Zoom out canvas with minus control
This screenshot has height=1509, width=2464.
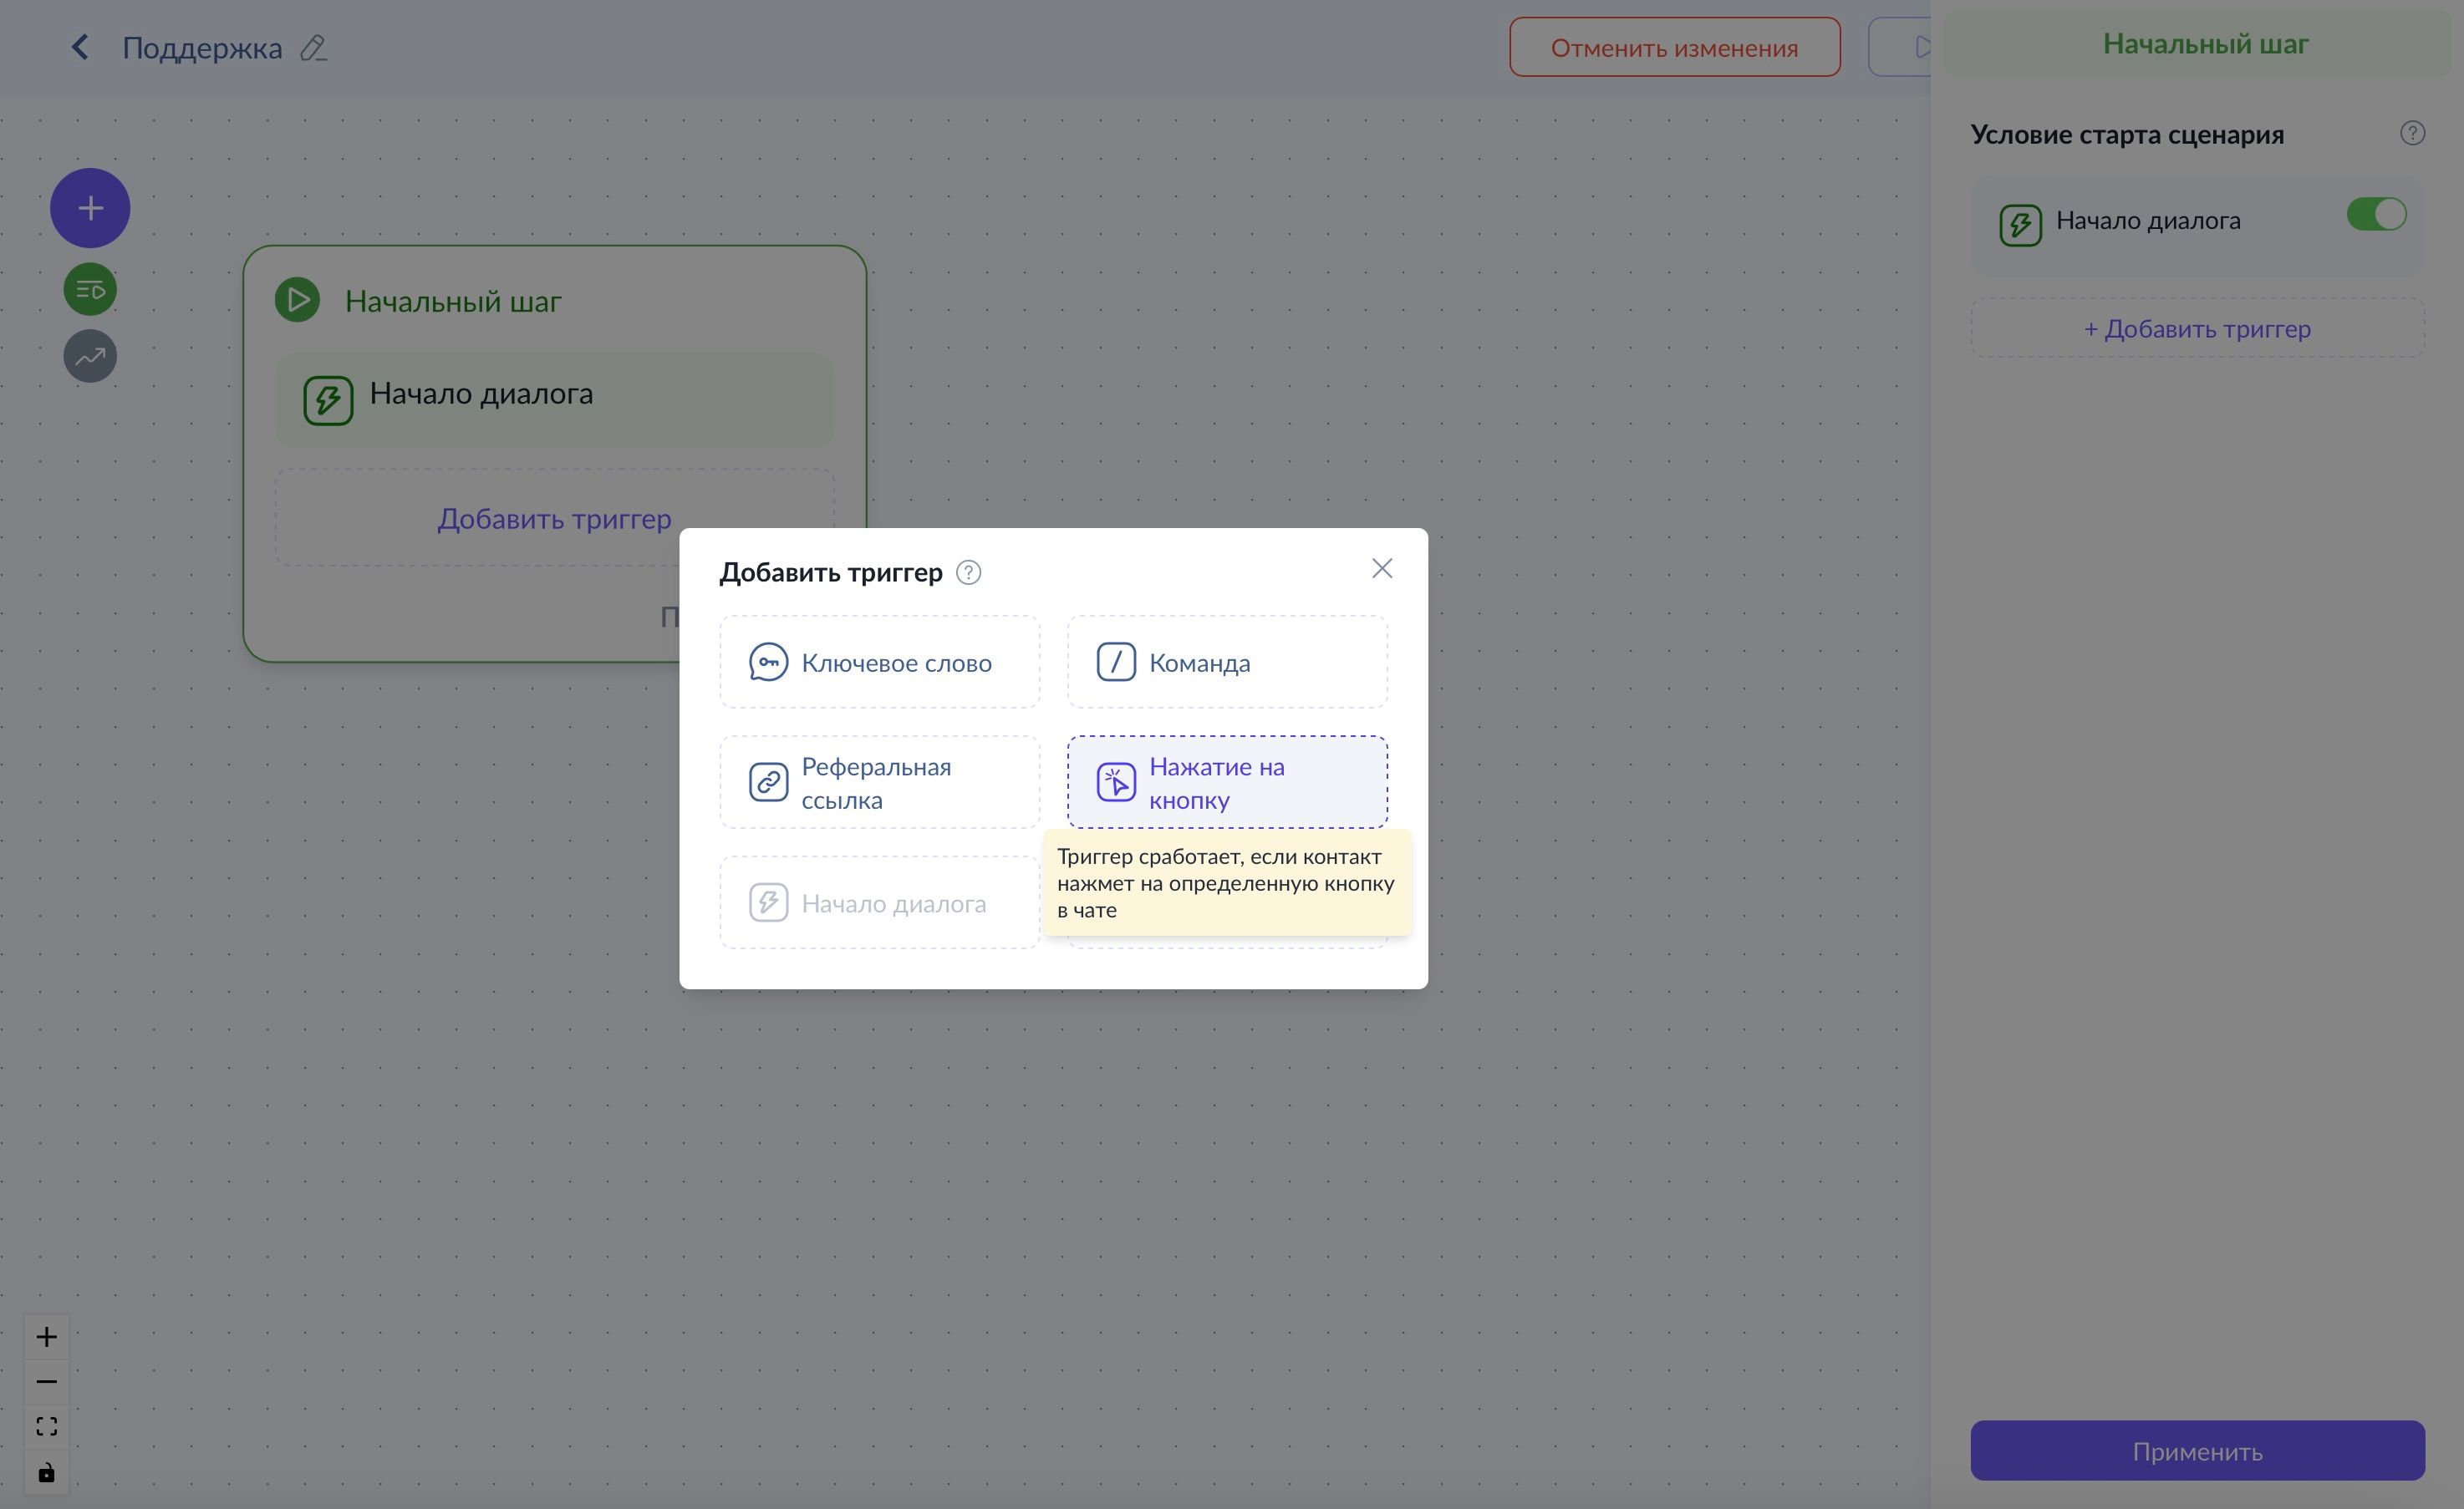46,1382
